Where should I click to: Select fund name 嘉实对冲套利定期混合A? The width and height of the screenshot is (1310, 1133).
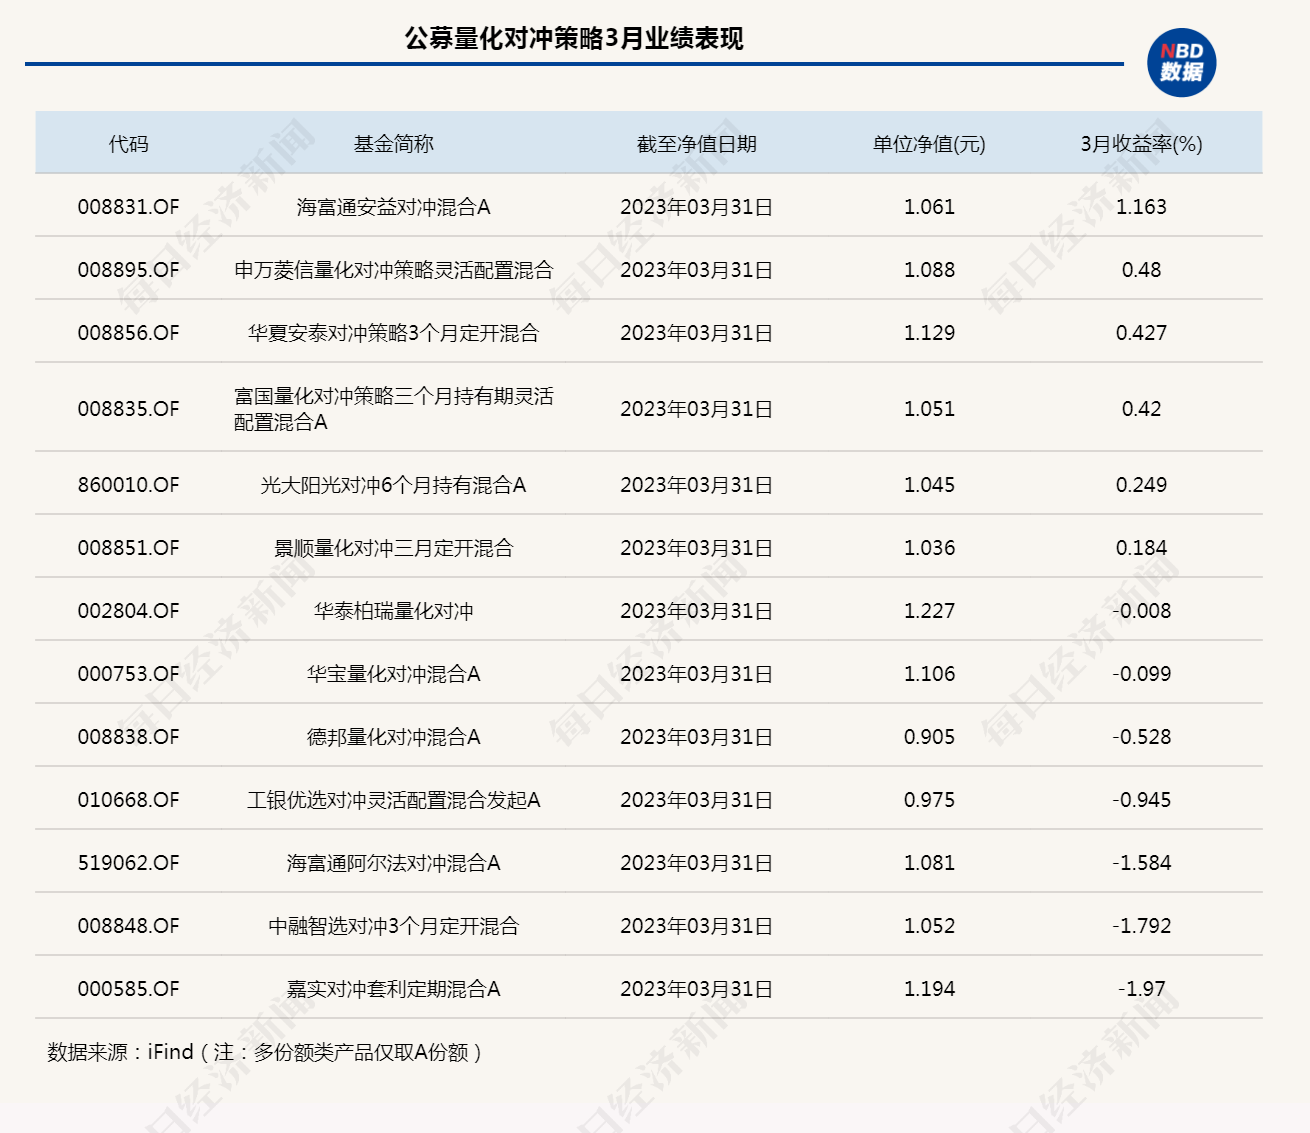click(394, 989)
